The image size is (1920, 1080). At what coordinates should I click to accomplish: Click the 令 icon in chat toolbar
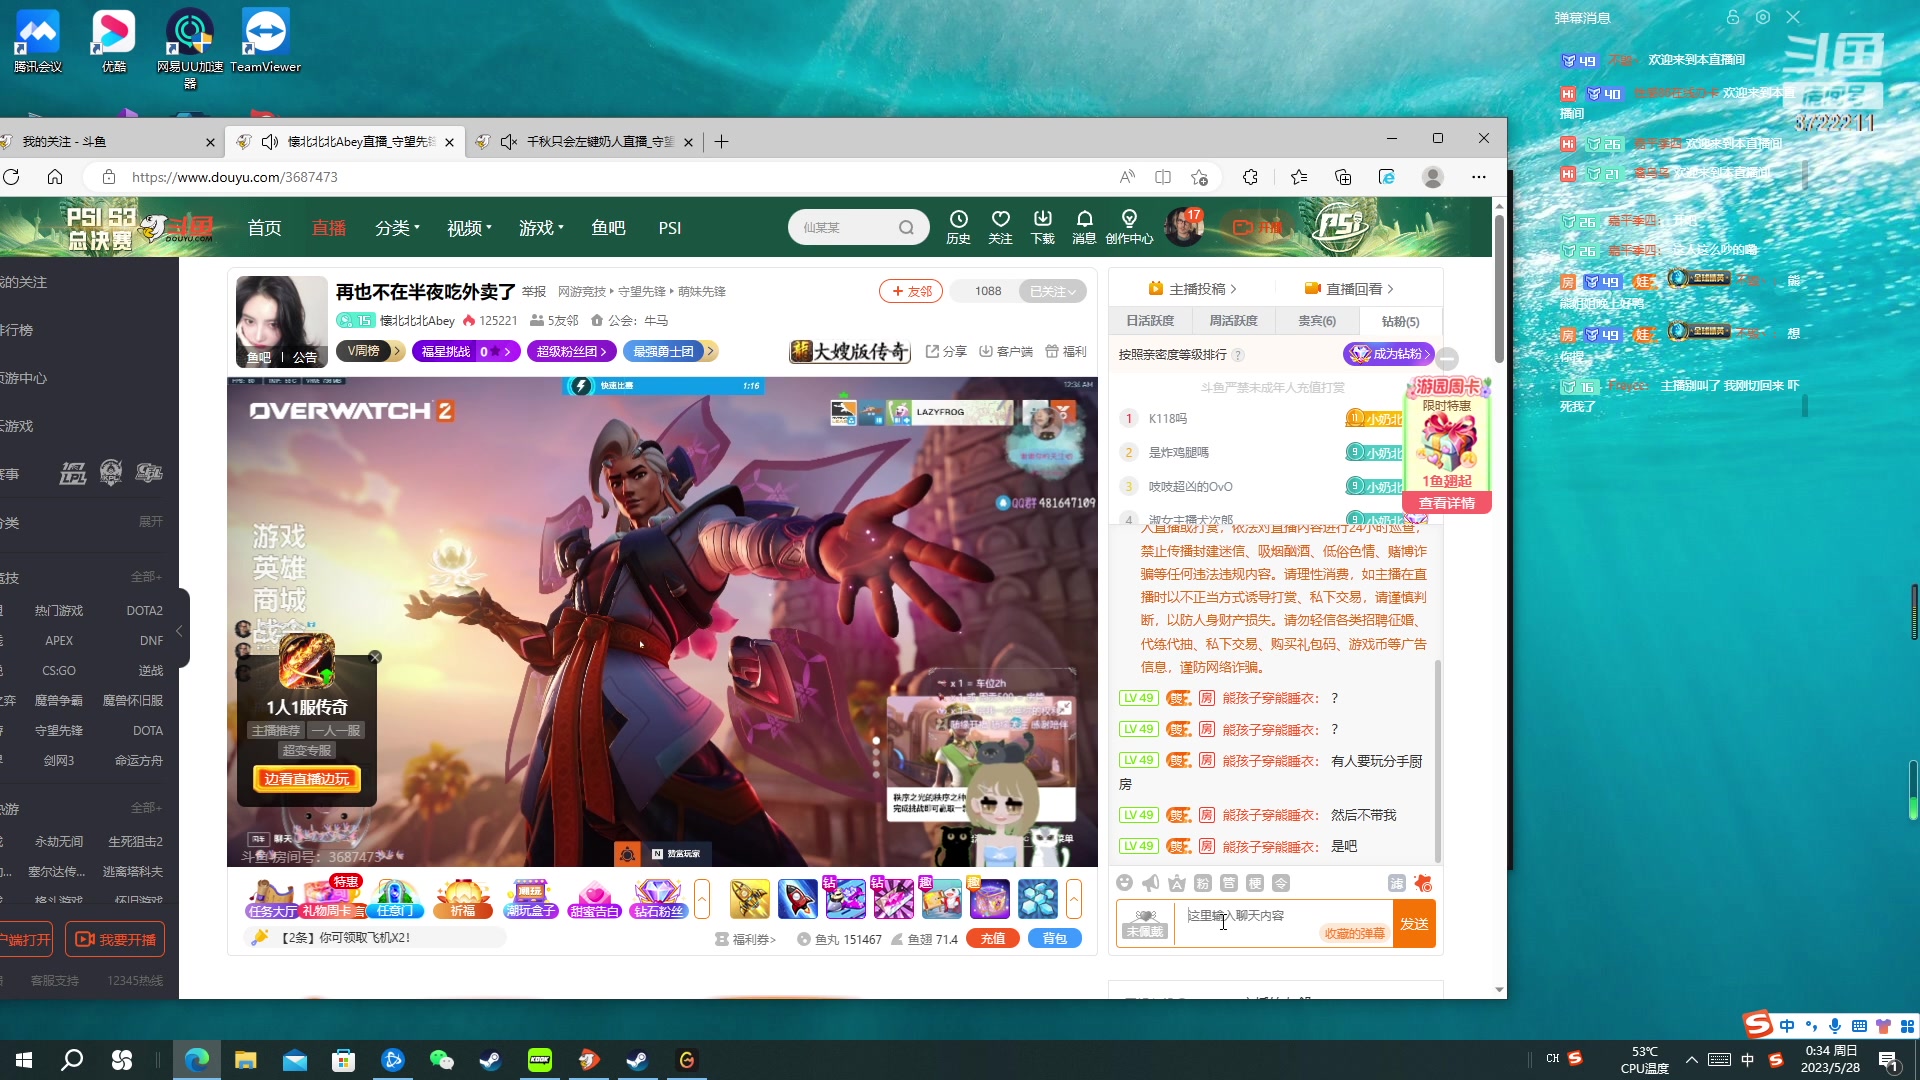(1281, 883)
